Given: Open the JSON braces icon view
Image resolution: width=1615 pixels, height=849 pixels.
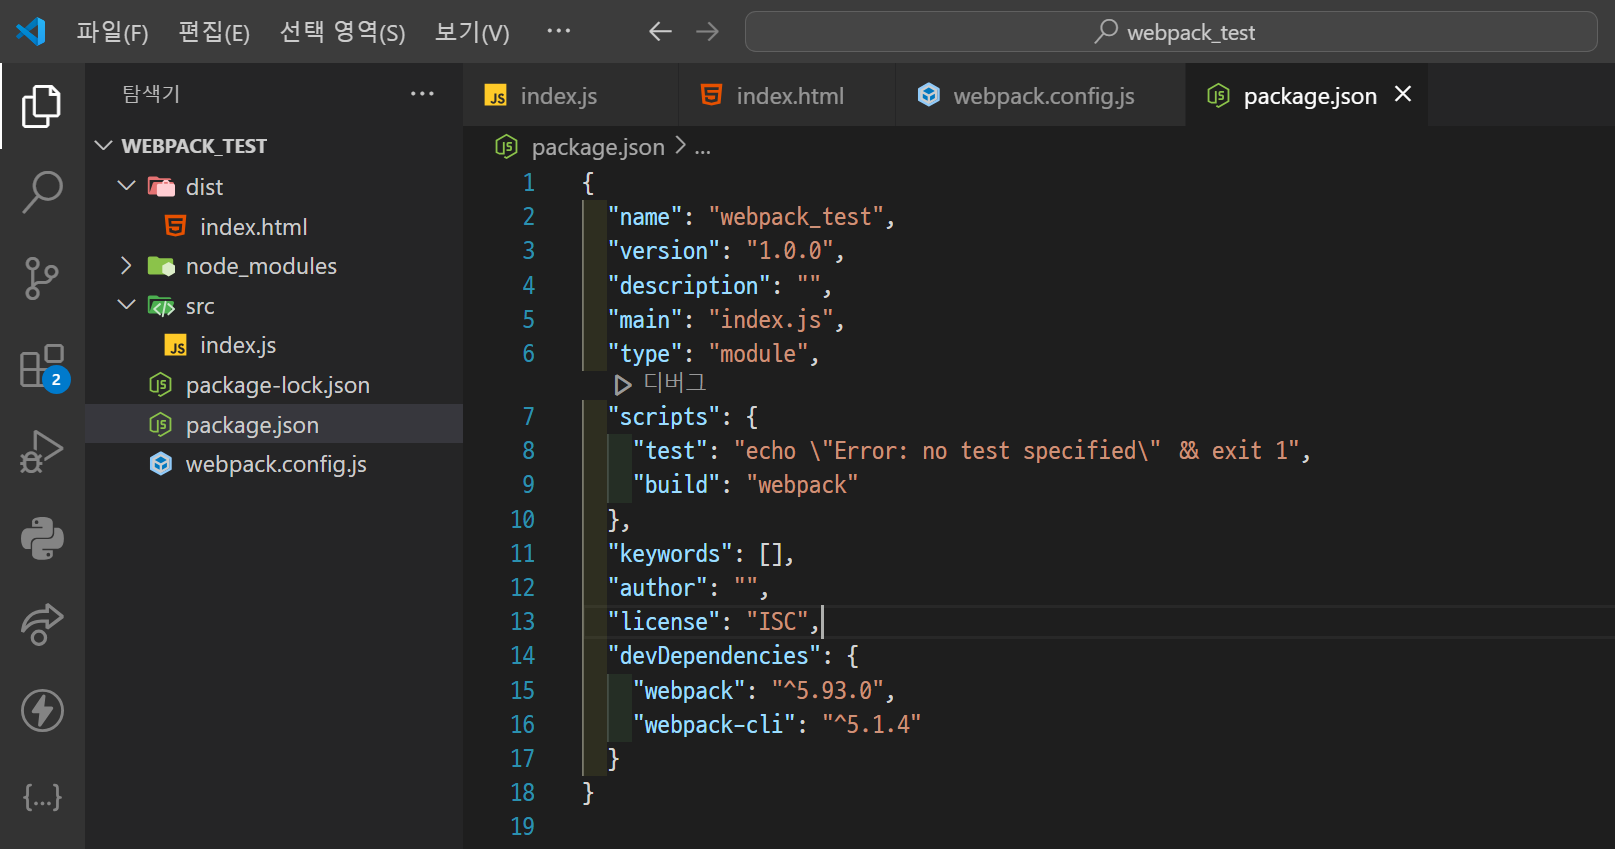Looking at the screenshot, I should 41,797.
